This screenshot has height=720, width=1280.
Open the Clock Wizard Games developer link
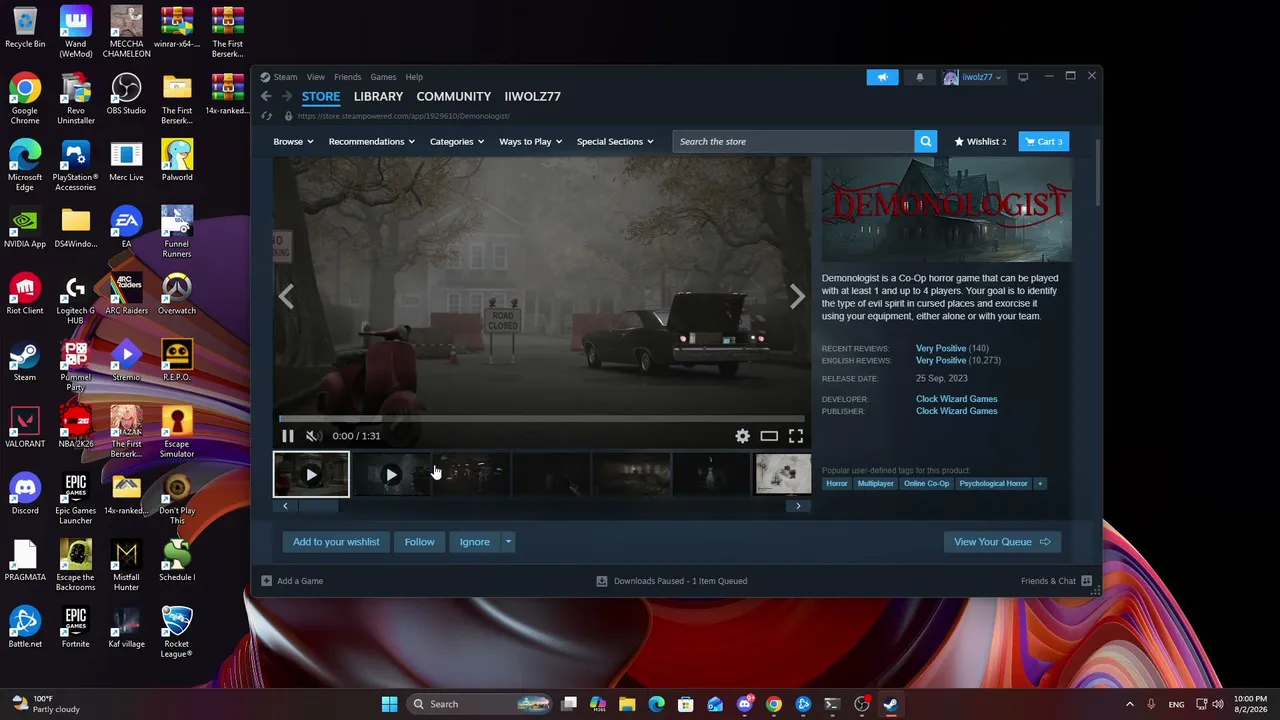[x=957, y=399]
